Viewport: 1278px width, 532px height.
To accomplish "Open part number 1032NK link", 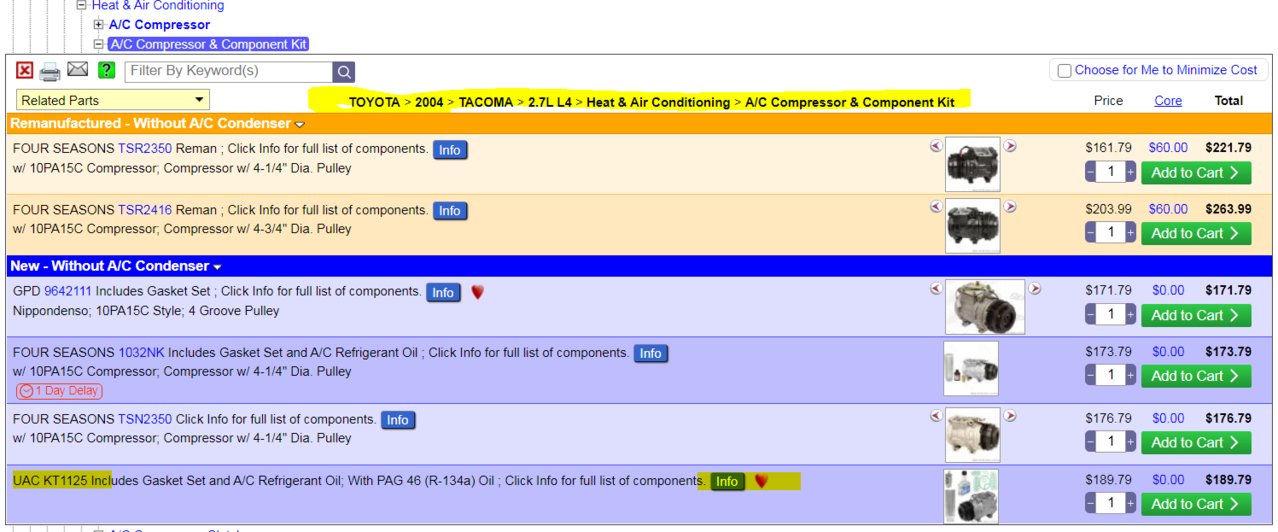I will click(x=141, y=352).
